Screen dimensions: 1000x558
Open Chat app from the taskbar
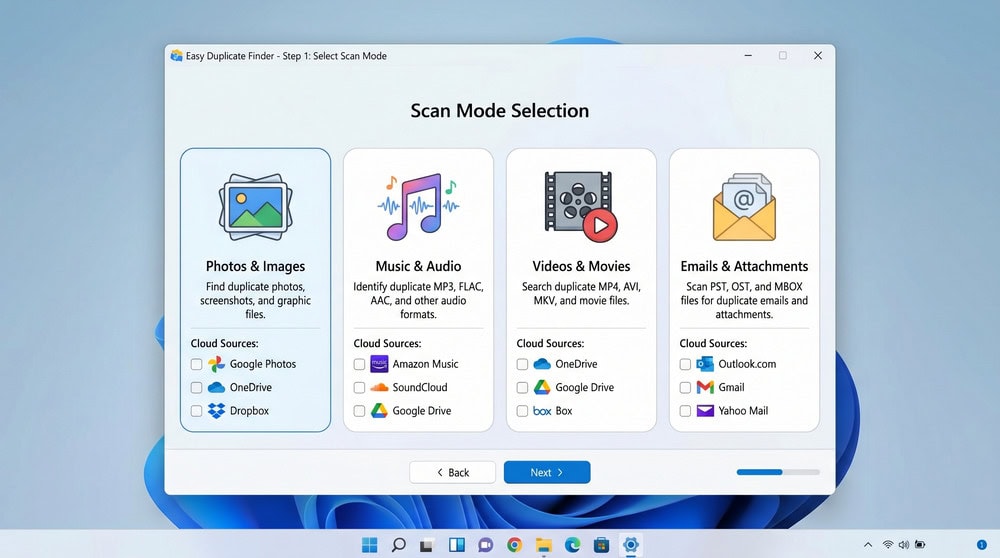pyautogui.click(x=485, y=545)
